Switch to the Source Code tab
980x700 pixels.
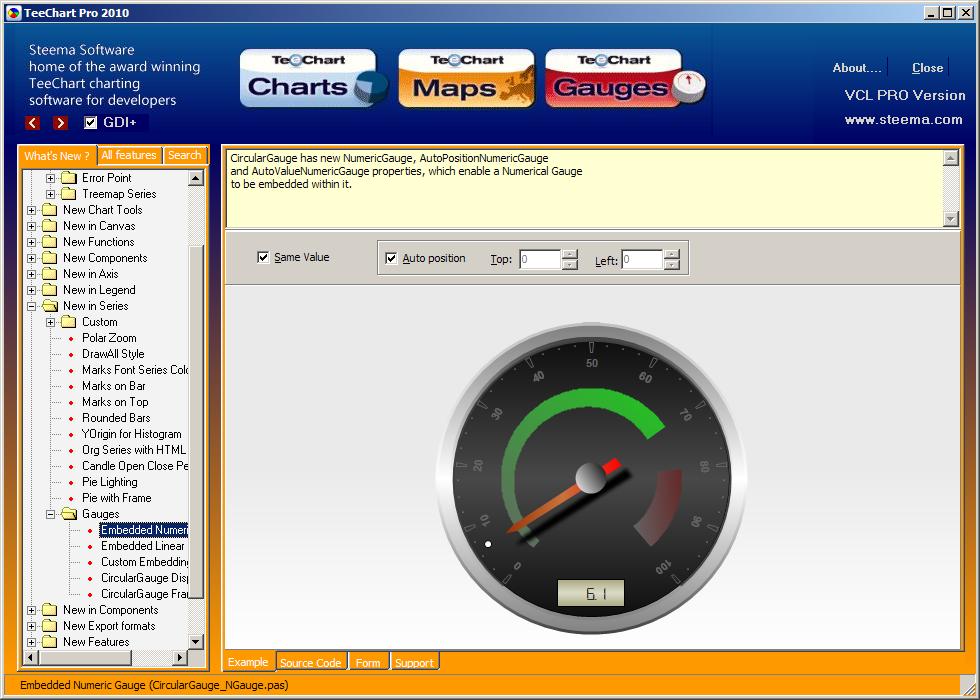pyautogui.click(x=311, y=662)
